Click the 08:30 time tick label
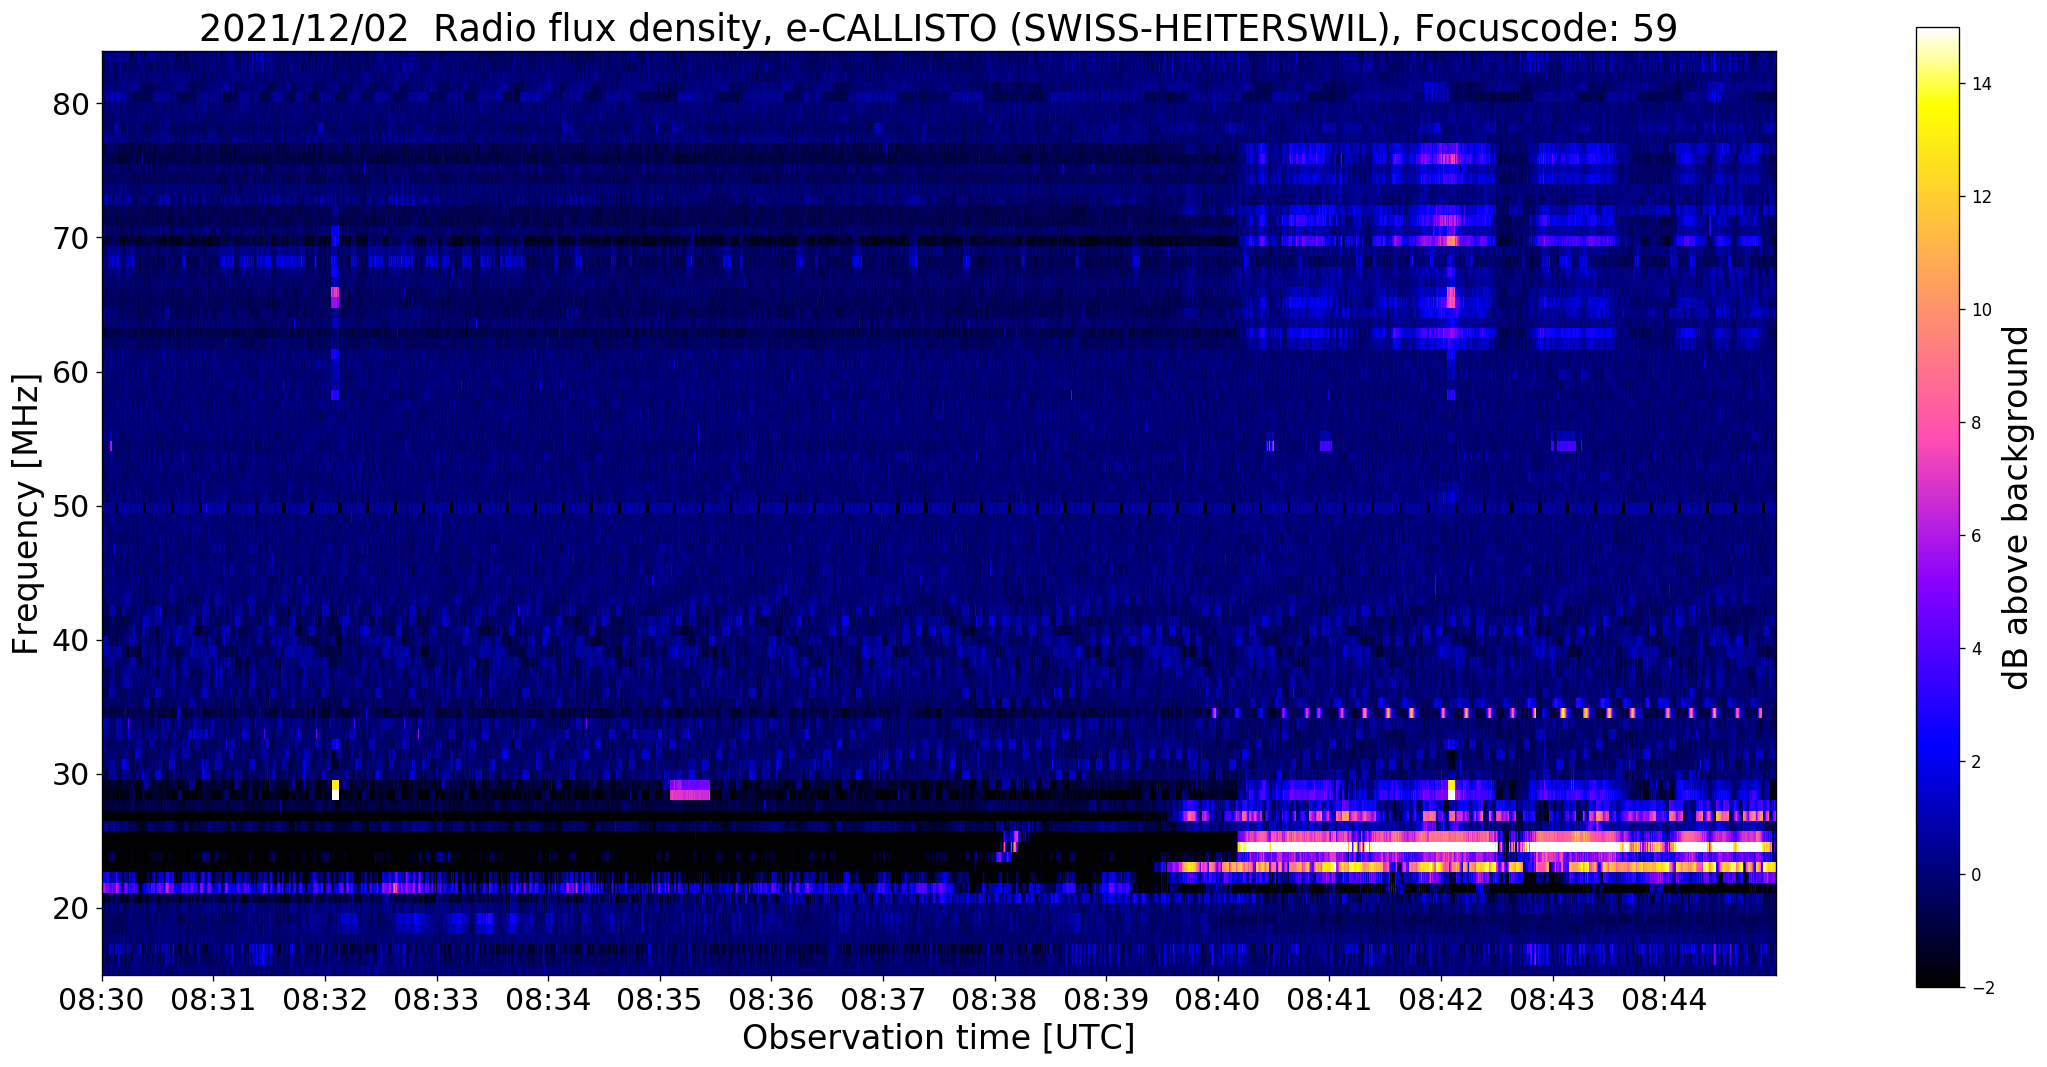Viewport: 2047px width, 1067px height. pyautogui.click(x=102, y=999)
